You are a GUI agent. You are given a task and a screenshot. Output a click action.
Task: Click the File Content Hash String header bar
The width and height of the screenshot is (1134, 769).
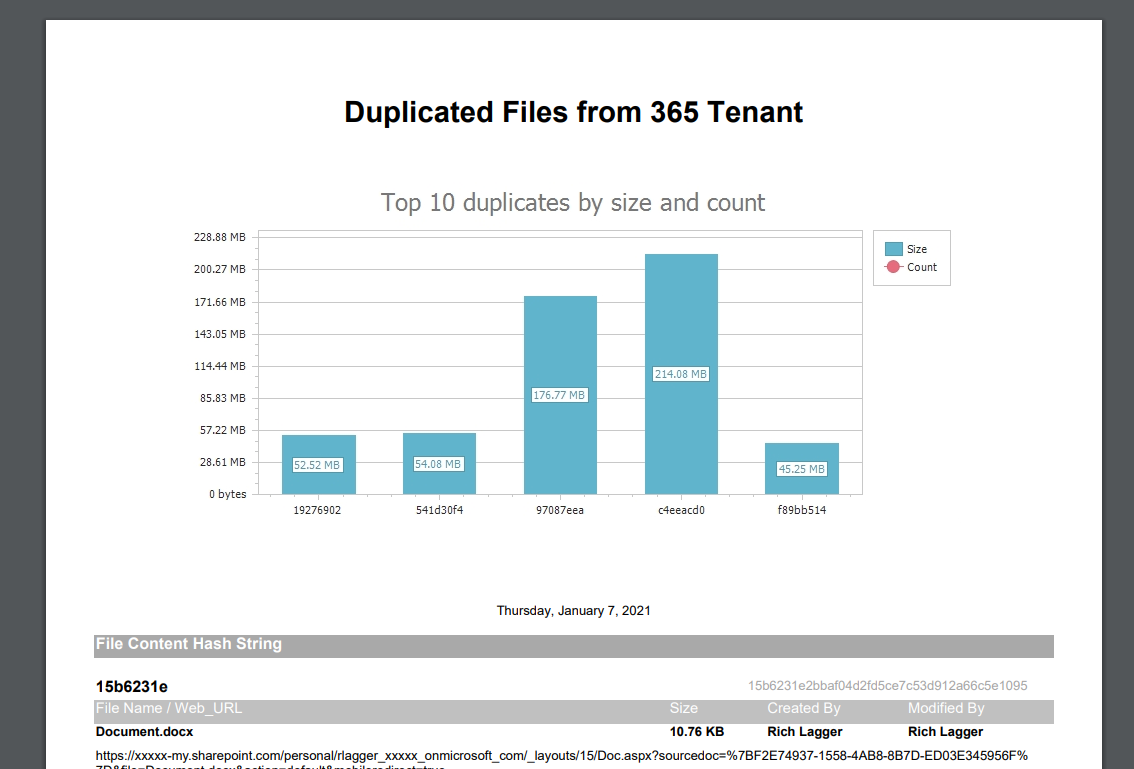click(x=188, y=644)
